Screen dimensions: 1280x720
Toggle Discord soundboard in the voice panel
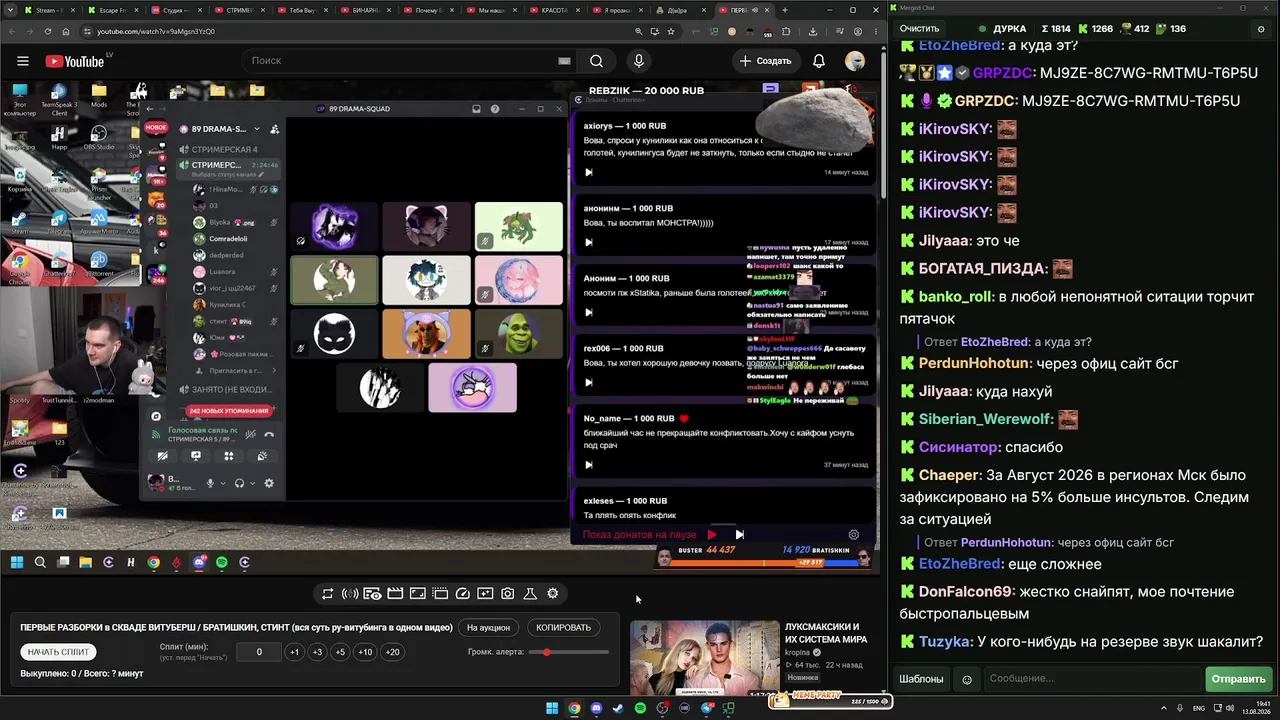click(262, 456)
